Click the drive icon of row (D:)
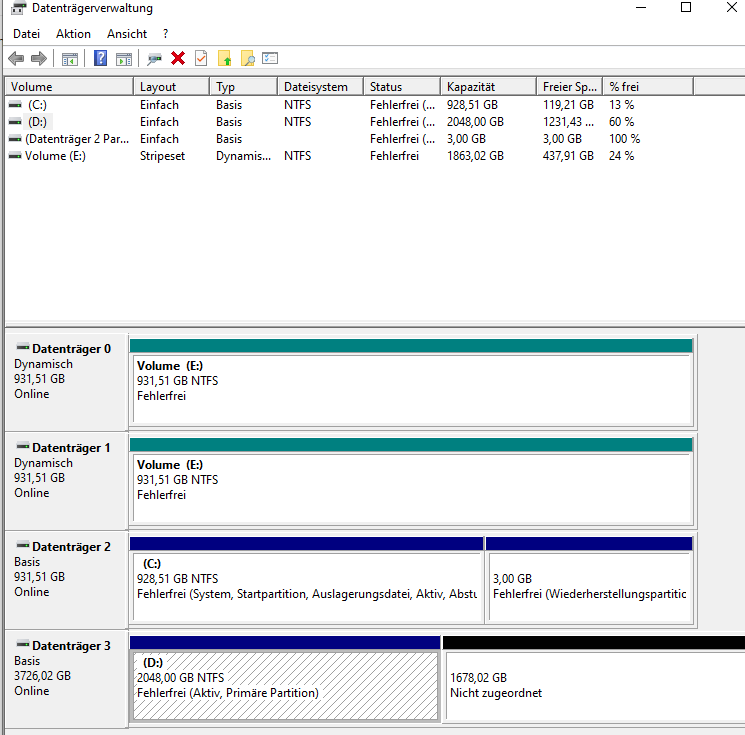The height and width of the screenshot is (735, 745). coord(15,122)
